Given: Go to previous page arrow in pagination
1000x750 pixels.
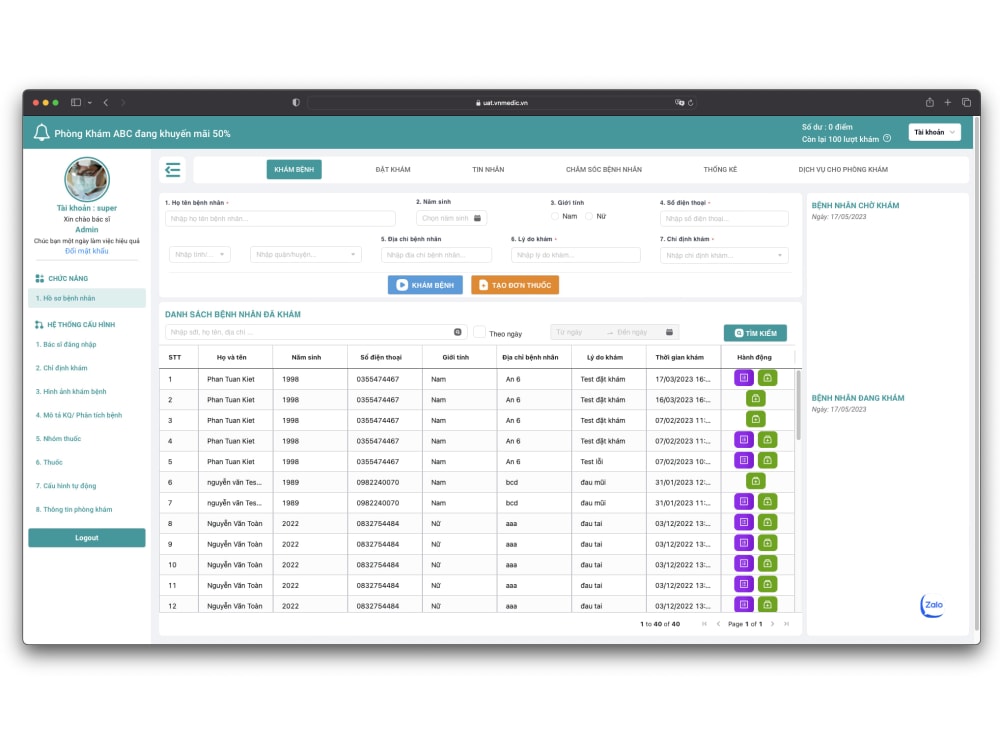Looking at the screenshot, I should pyautogui.click(x=718, y=624).
